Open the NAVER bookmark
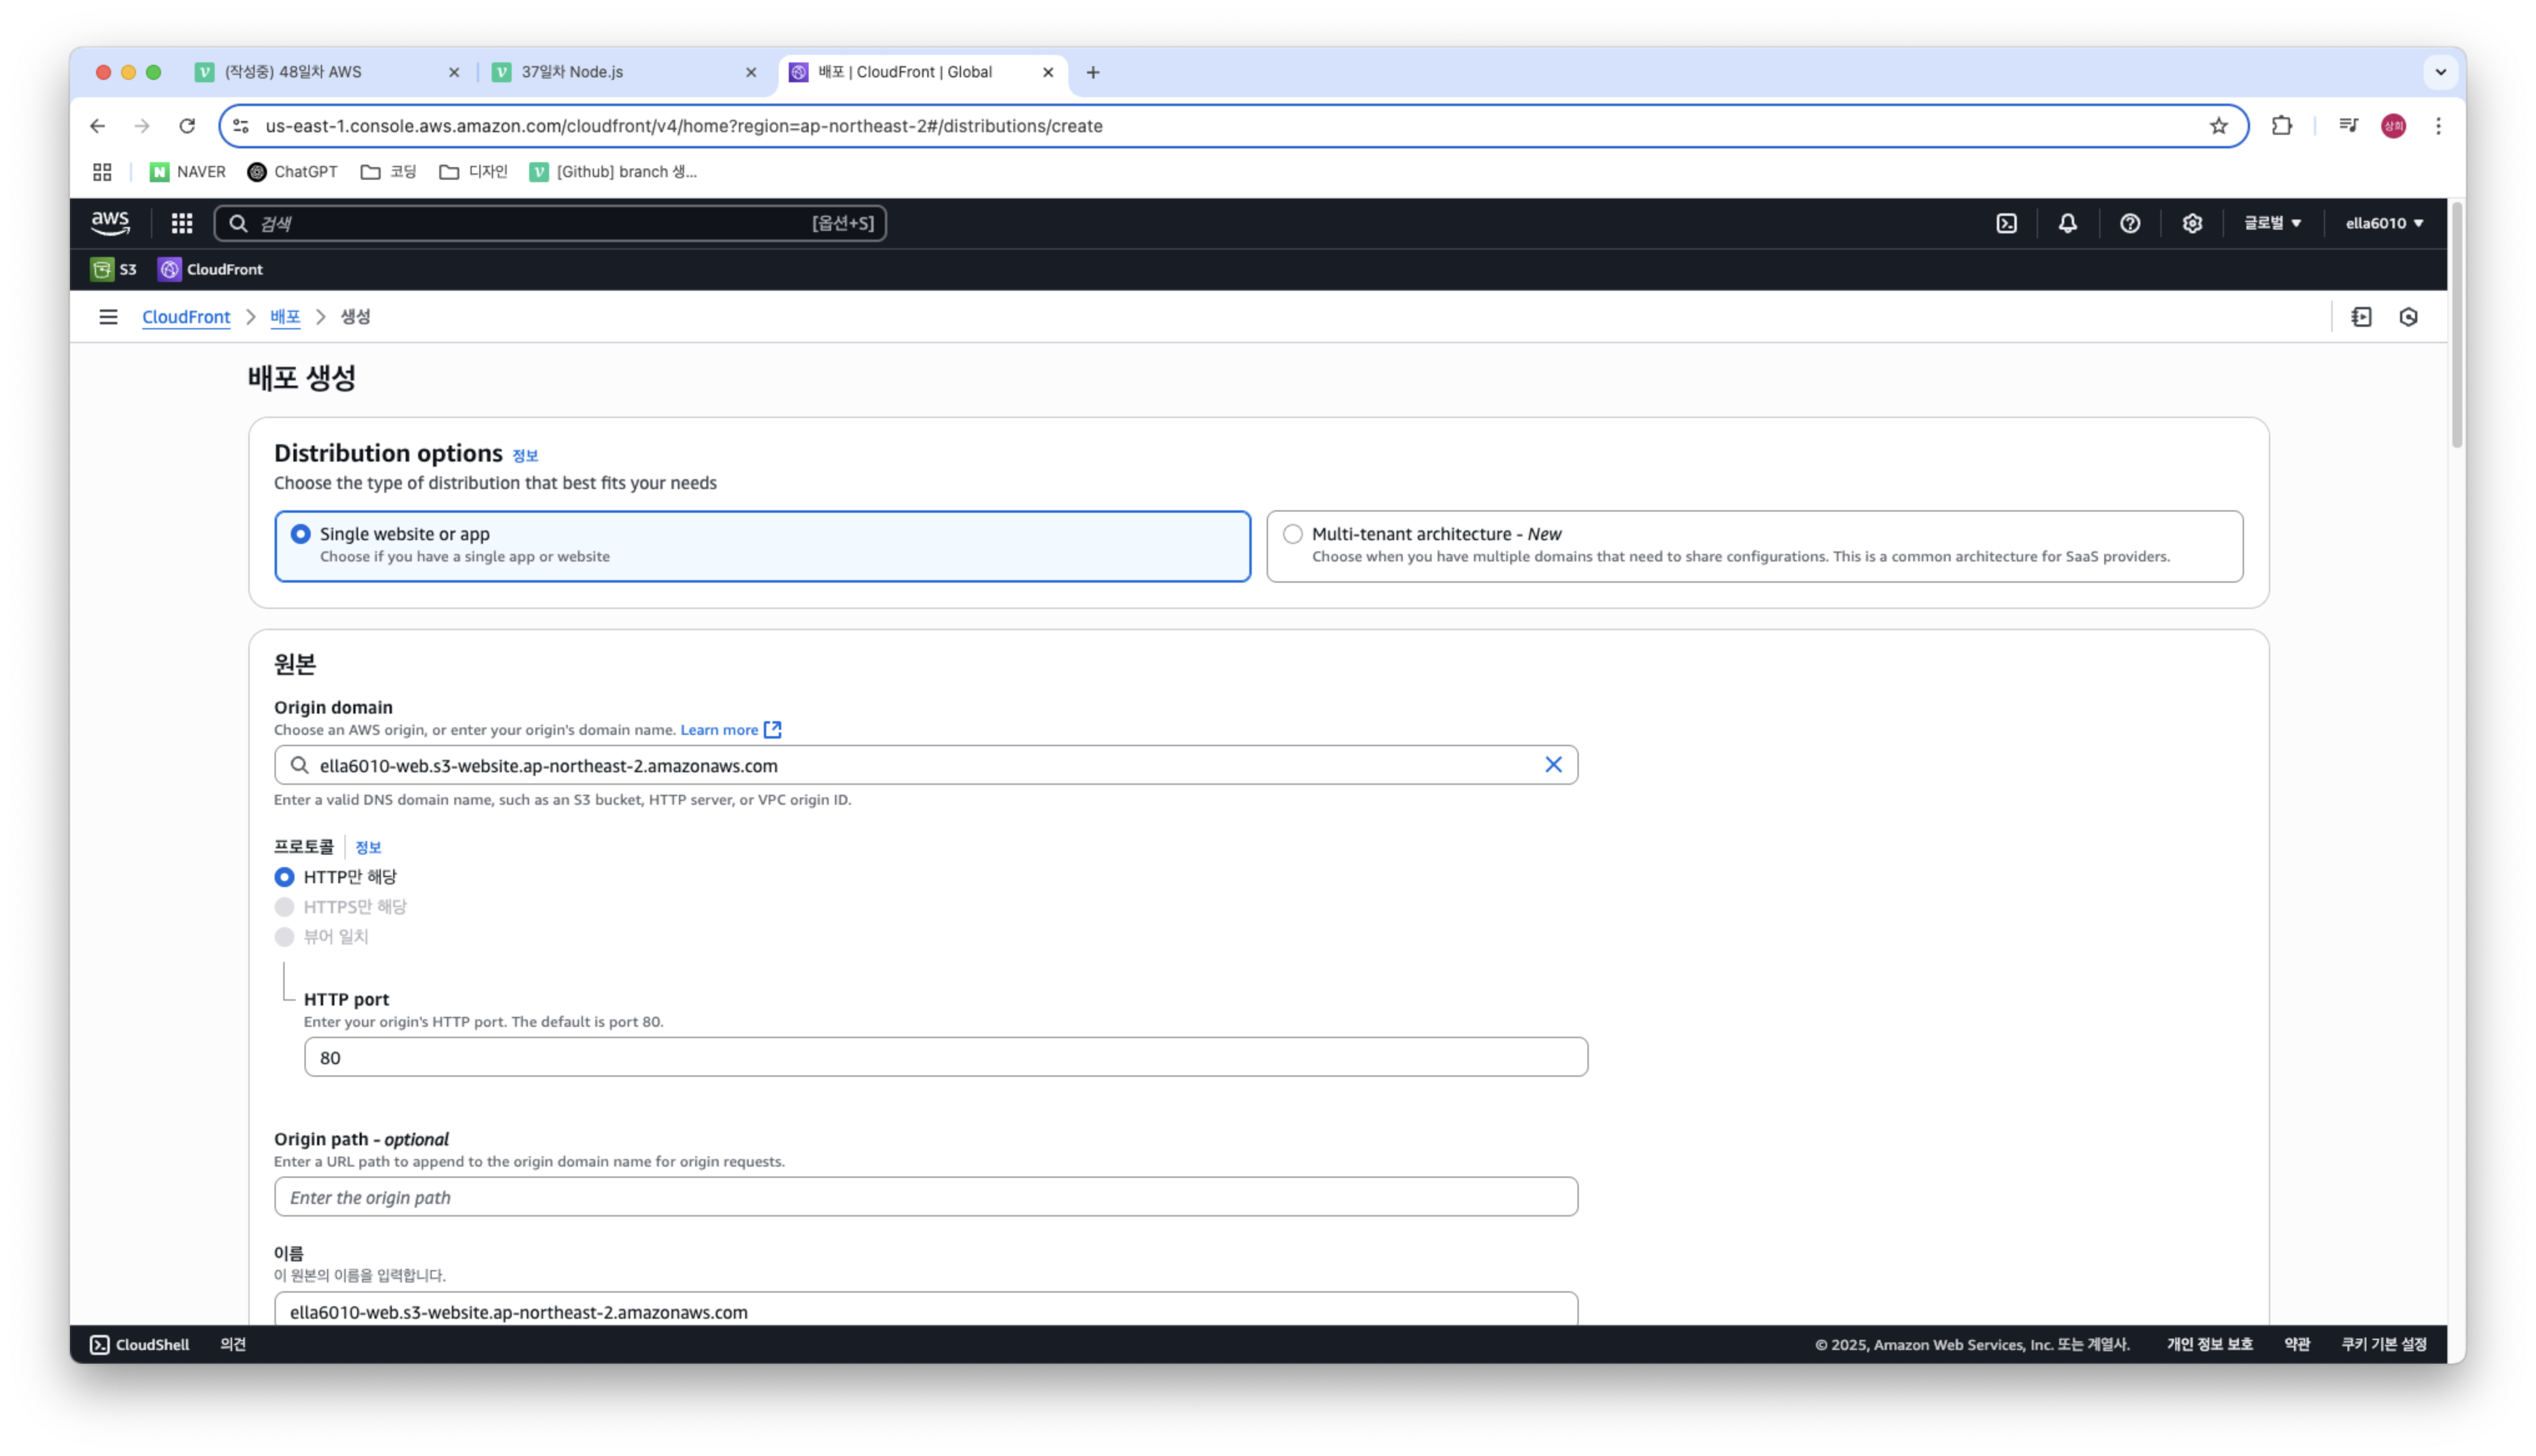This screenshot has width=2536, height=1456. coord(188,172)
